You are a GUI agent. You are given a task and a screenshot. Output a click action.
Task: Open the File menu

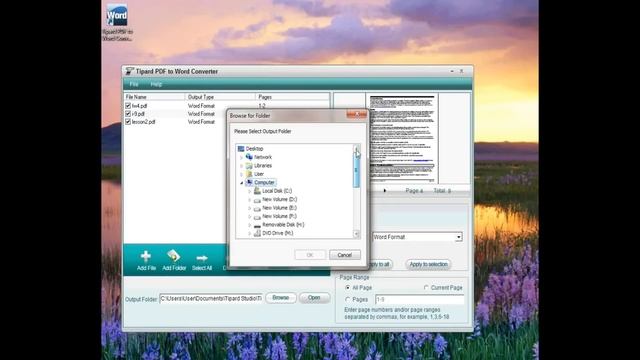134,84
